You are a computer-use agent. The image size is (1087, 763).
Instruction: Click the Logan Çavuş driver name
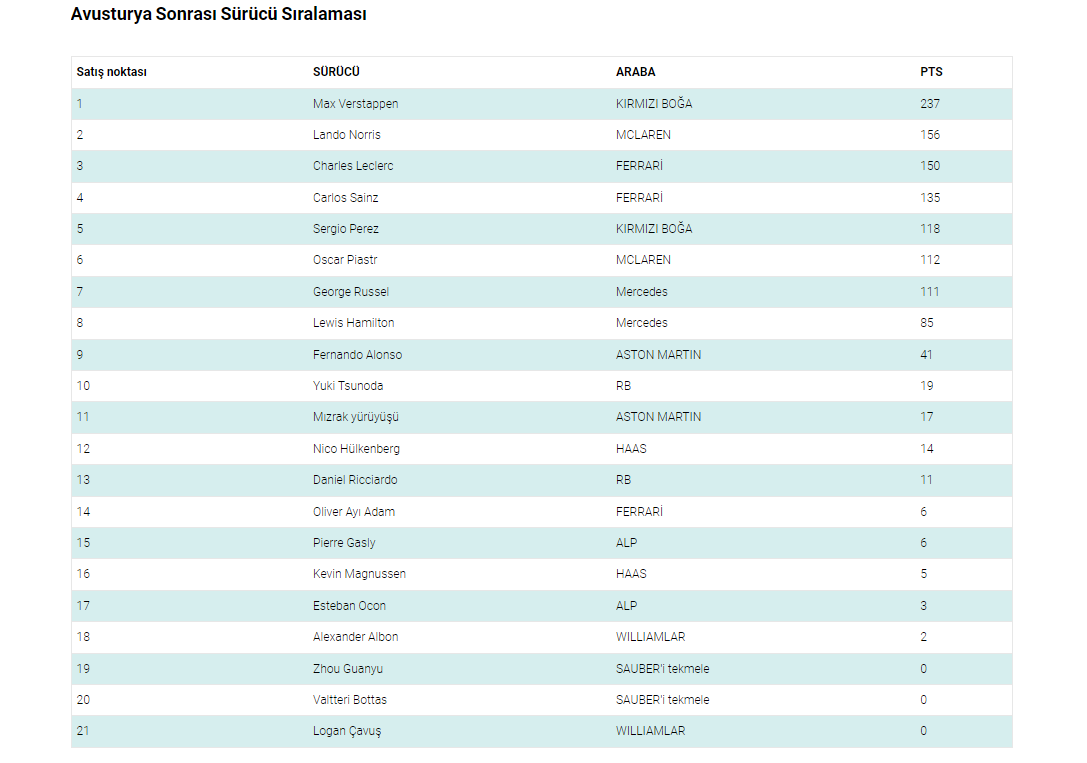coord(346,731)
